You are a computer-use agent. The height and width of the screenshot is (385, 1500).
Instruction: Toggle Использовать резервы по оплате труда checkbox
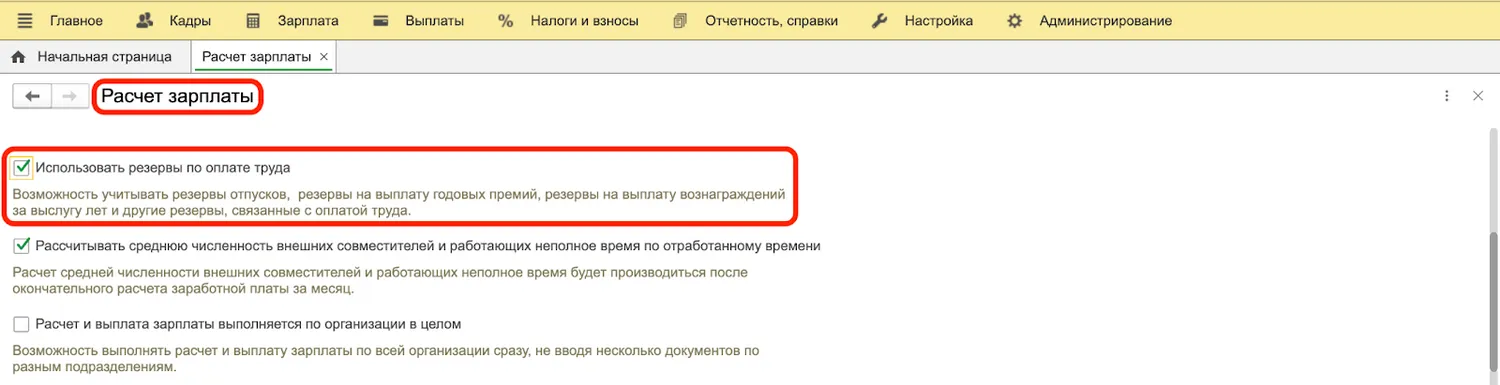click(22, 167)
